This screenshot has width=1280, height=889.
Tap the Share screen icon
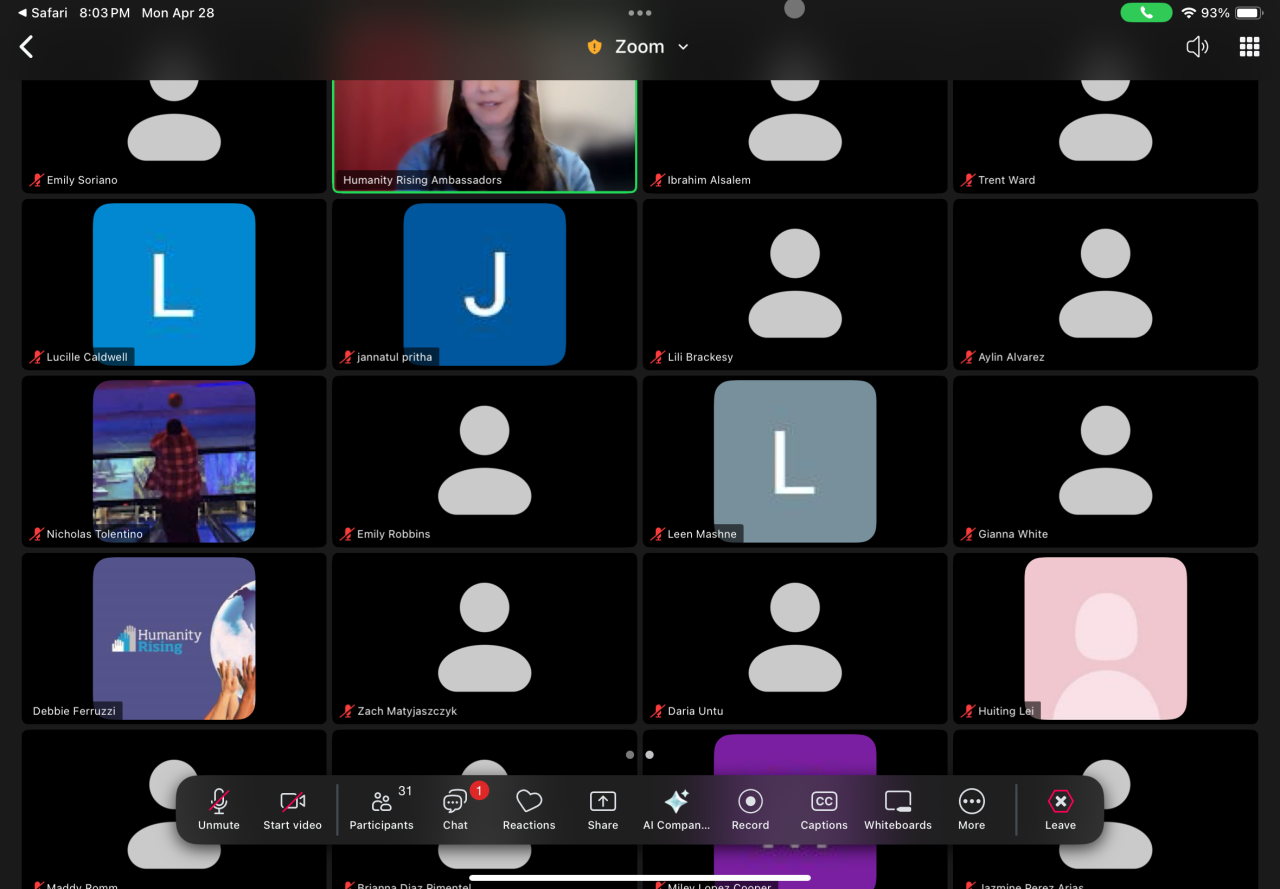click(x=603, y=809)
